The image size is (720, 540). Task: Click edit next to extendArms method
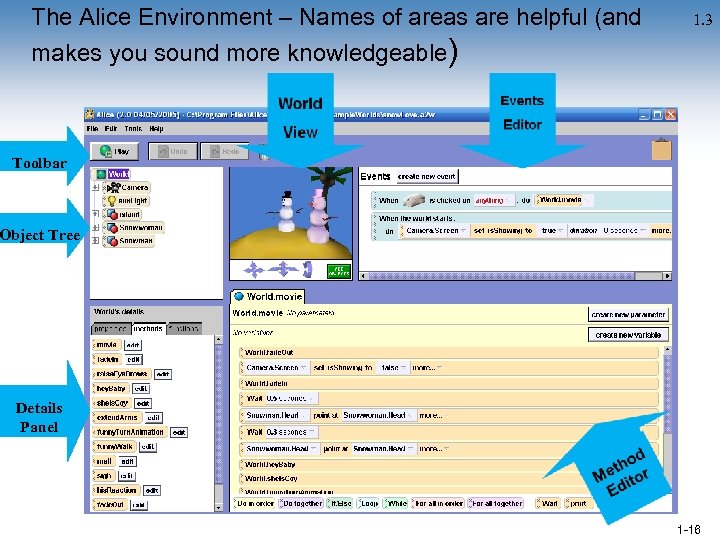(x=153, y=417)
